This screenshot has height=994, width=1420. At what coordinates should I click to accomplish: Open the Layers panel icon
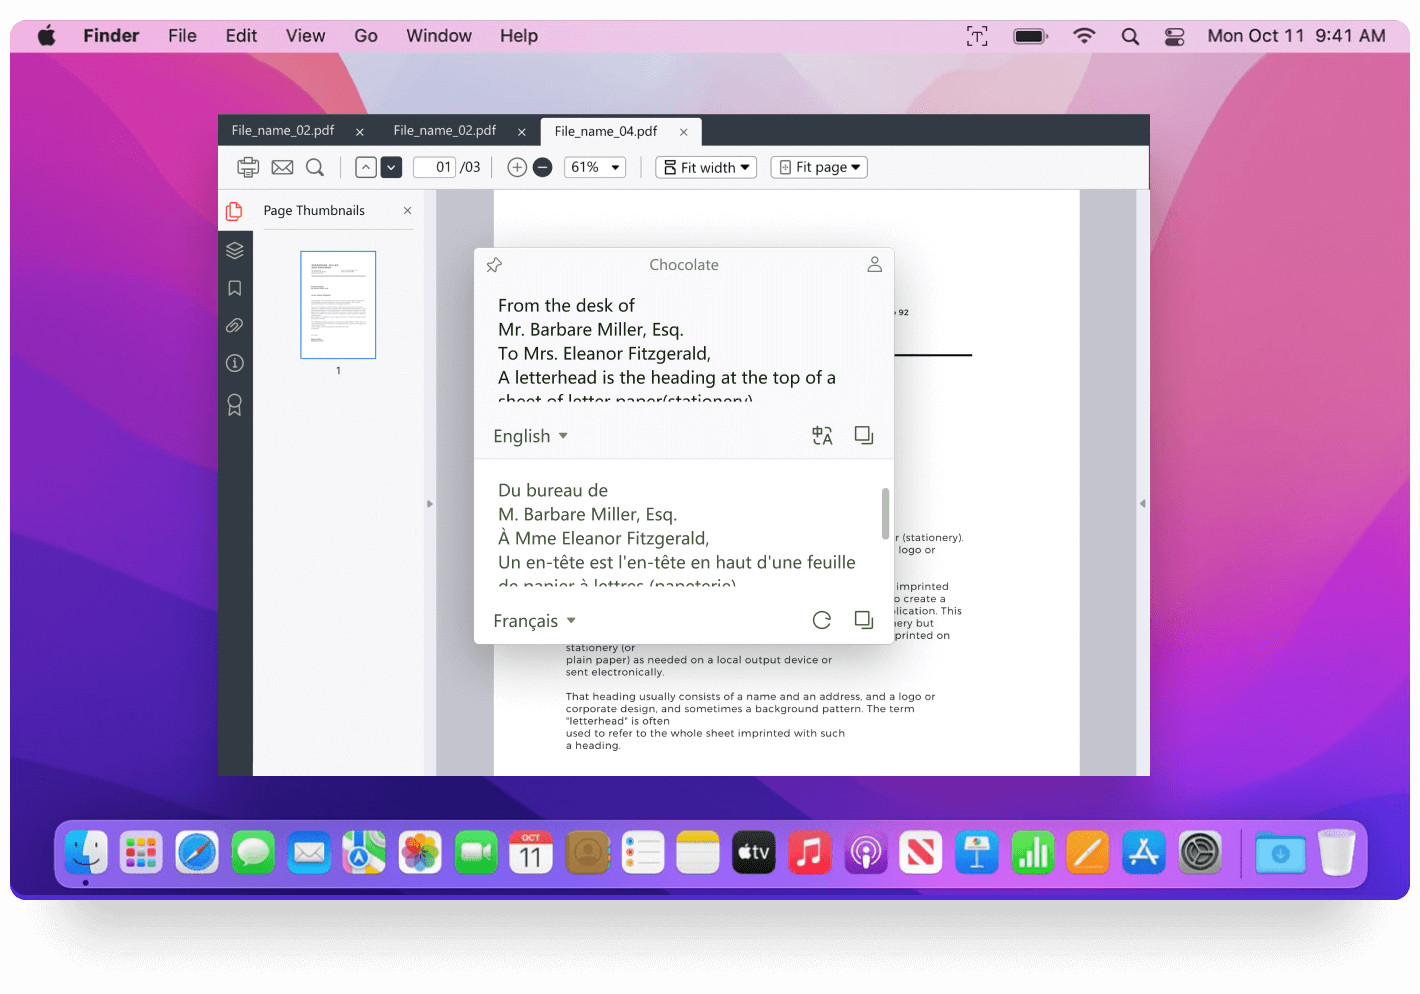[x=235, y=250]
